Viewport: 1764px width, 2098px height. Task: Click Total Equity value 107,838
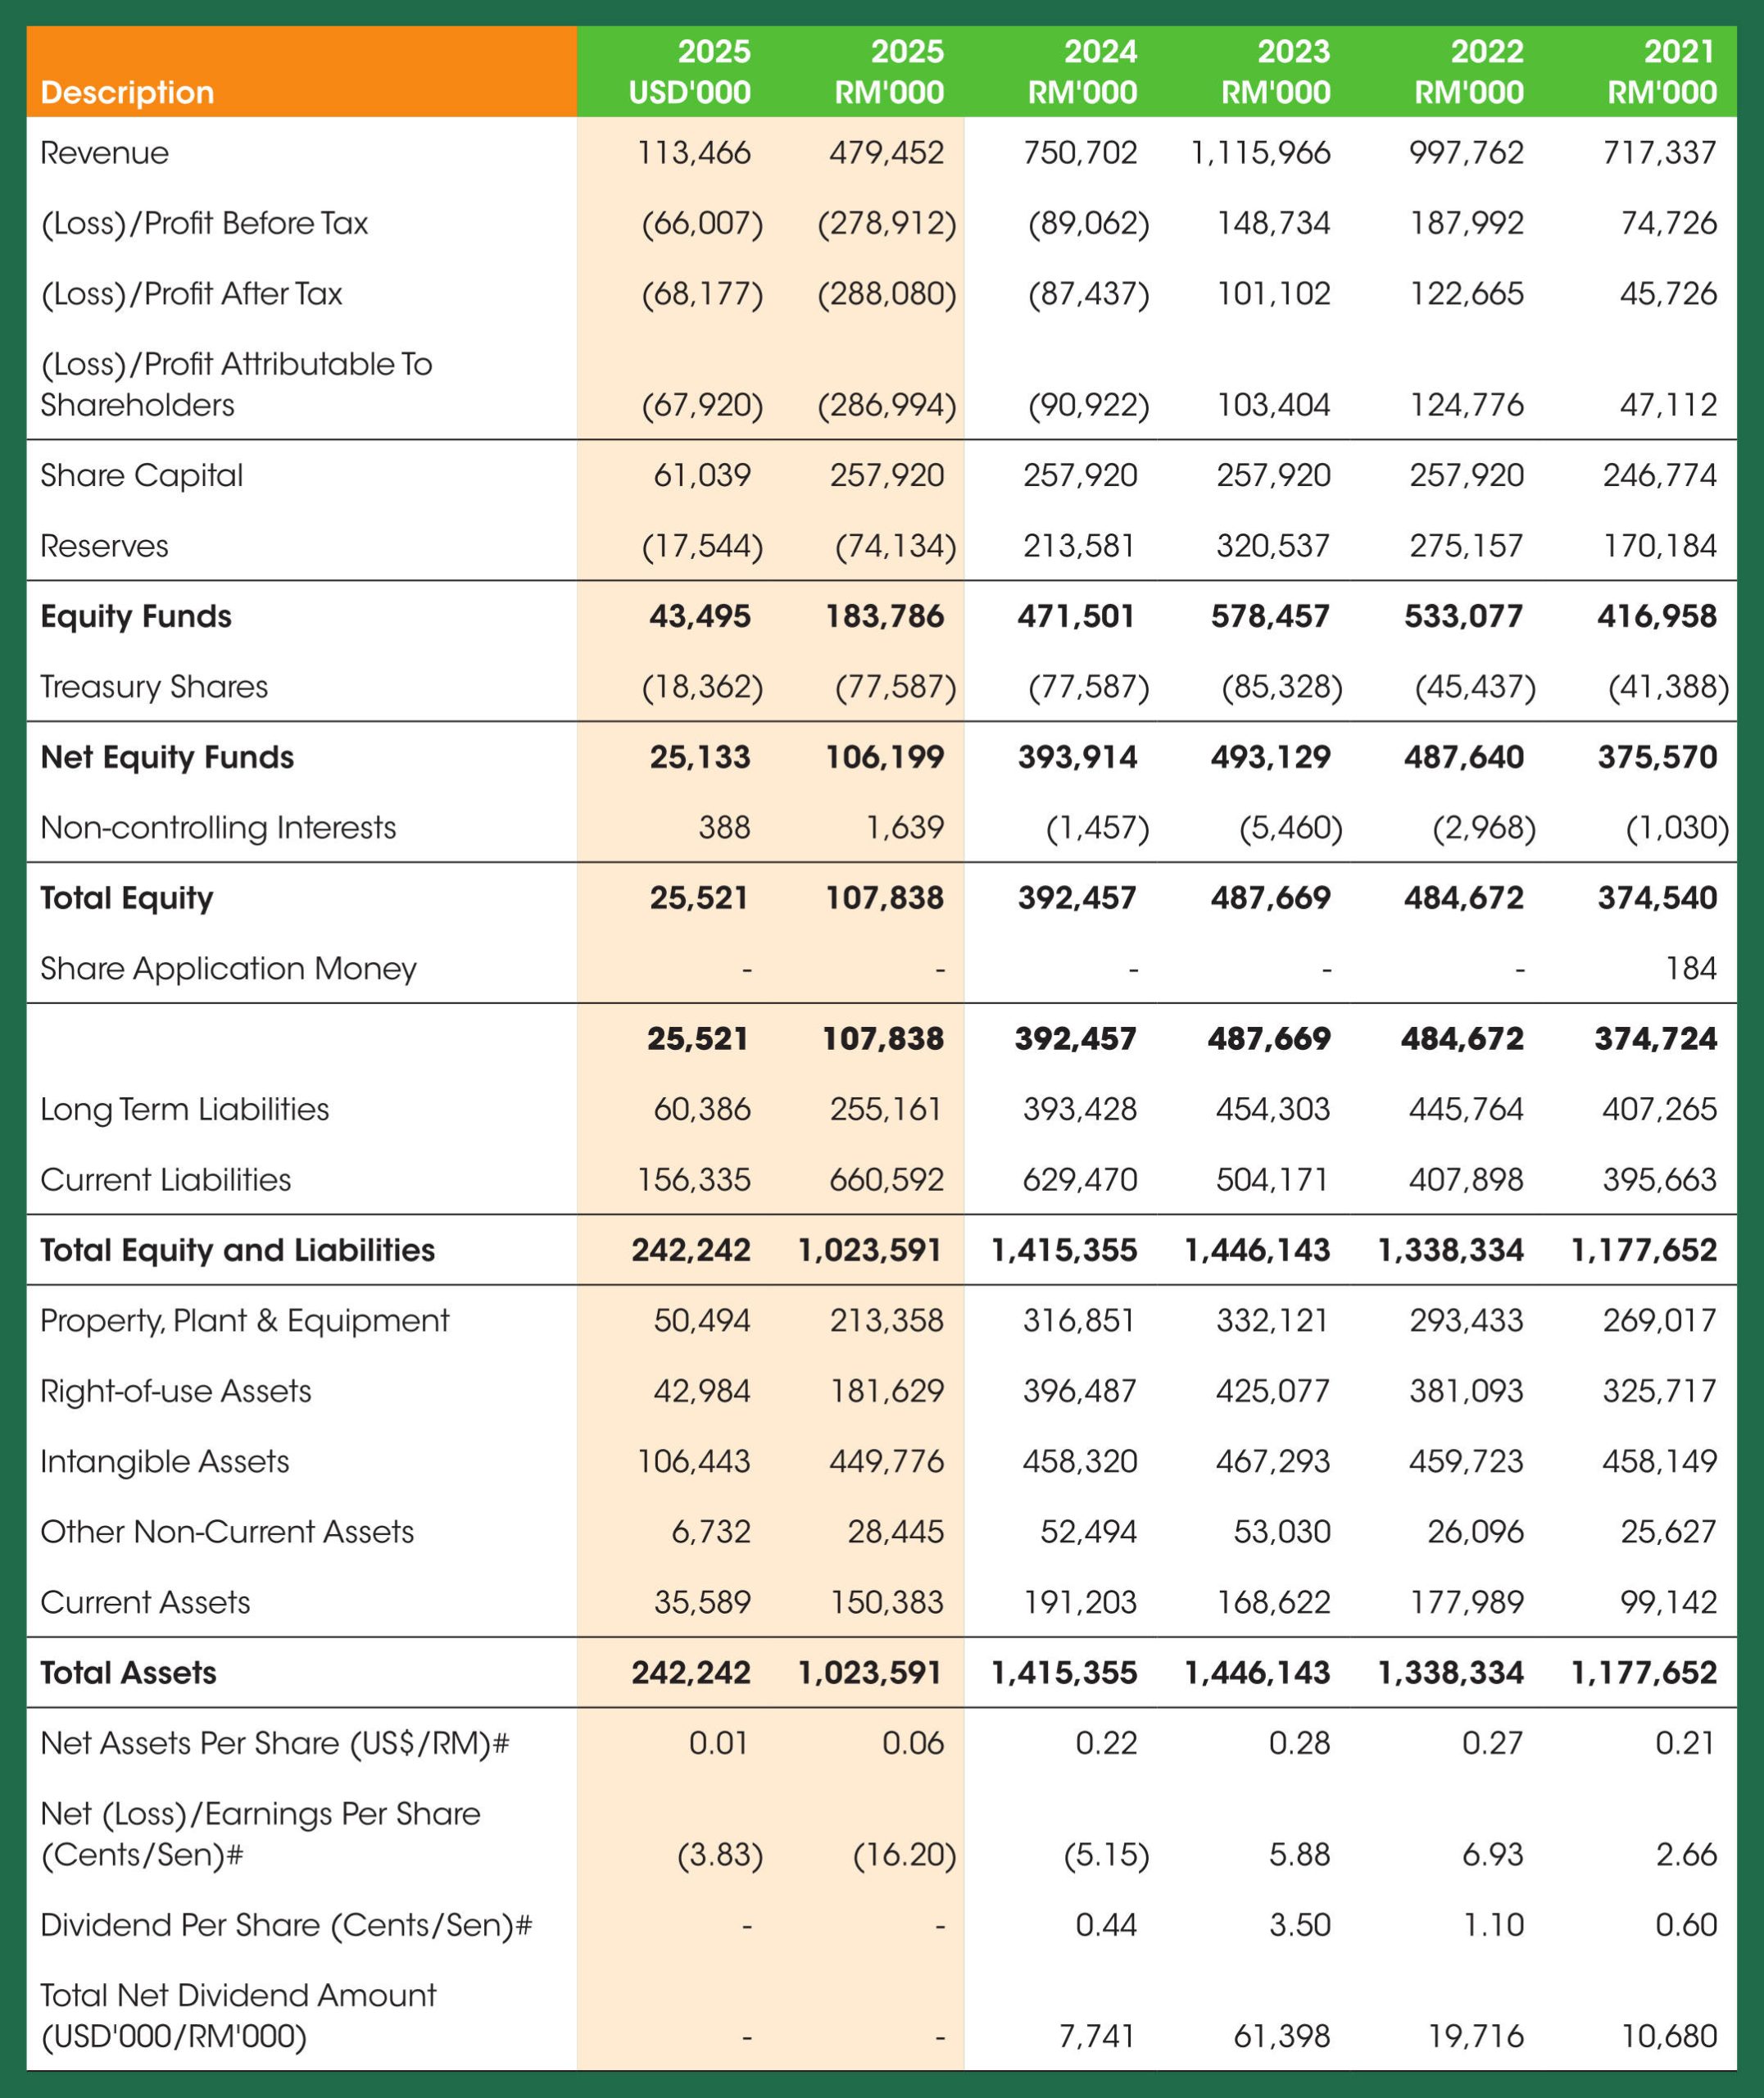coord(884,898)
